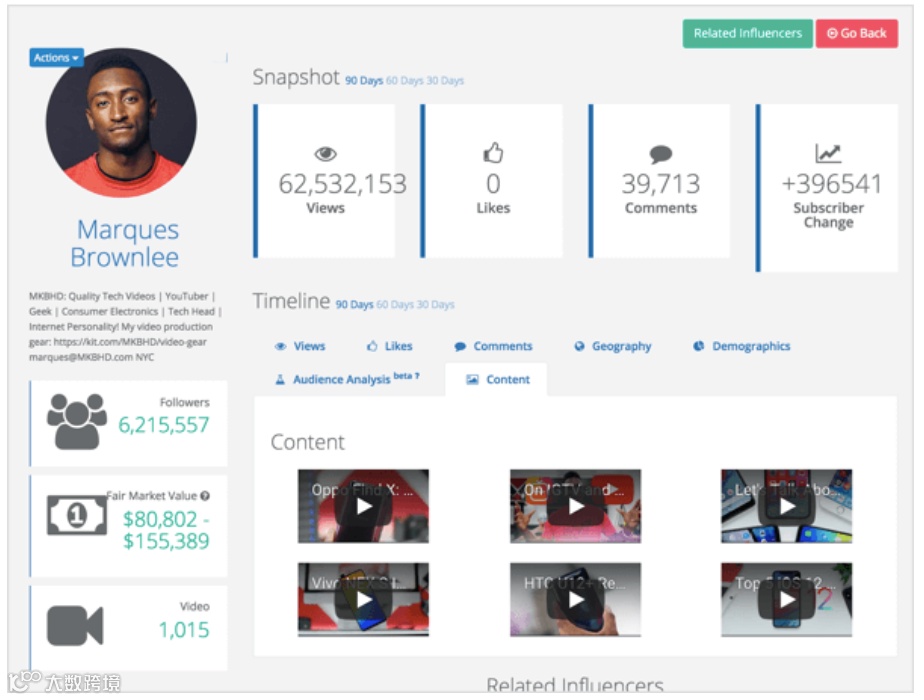924x700 pixels.
Task: Click the image icon on Content tab
Action: pyautogui.click(x=472, y=379)
